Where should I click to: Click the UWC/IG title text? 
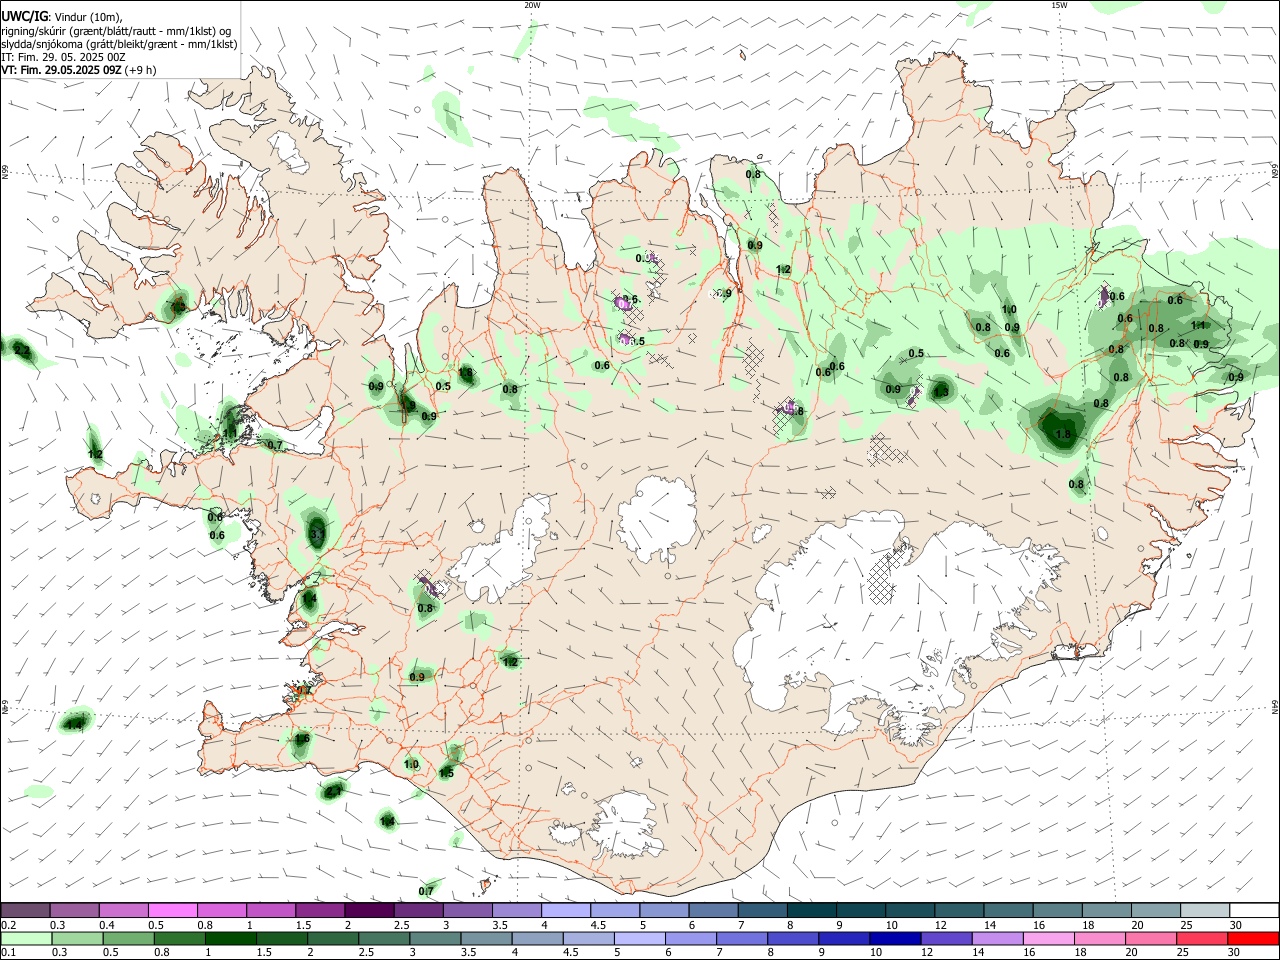[24, 17]
